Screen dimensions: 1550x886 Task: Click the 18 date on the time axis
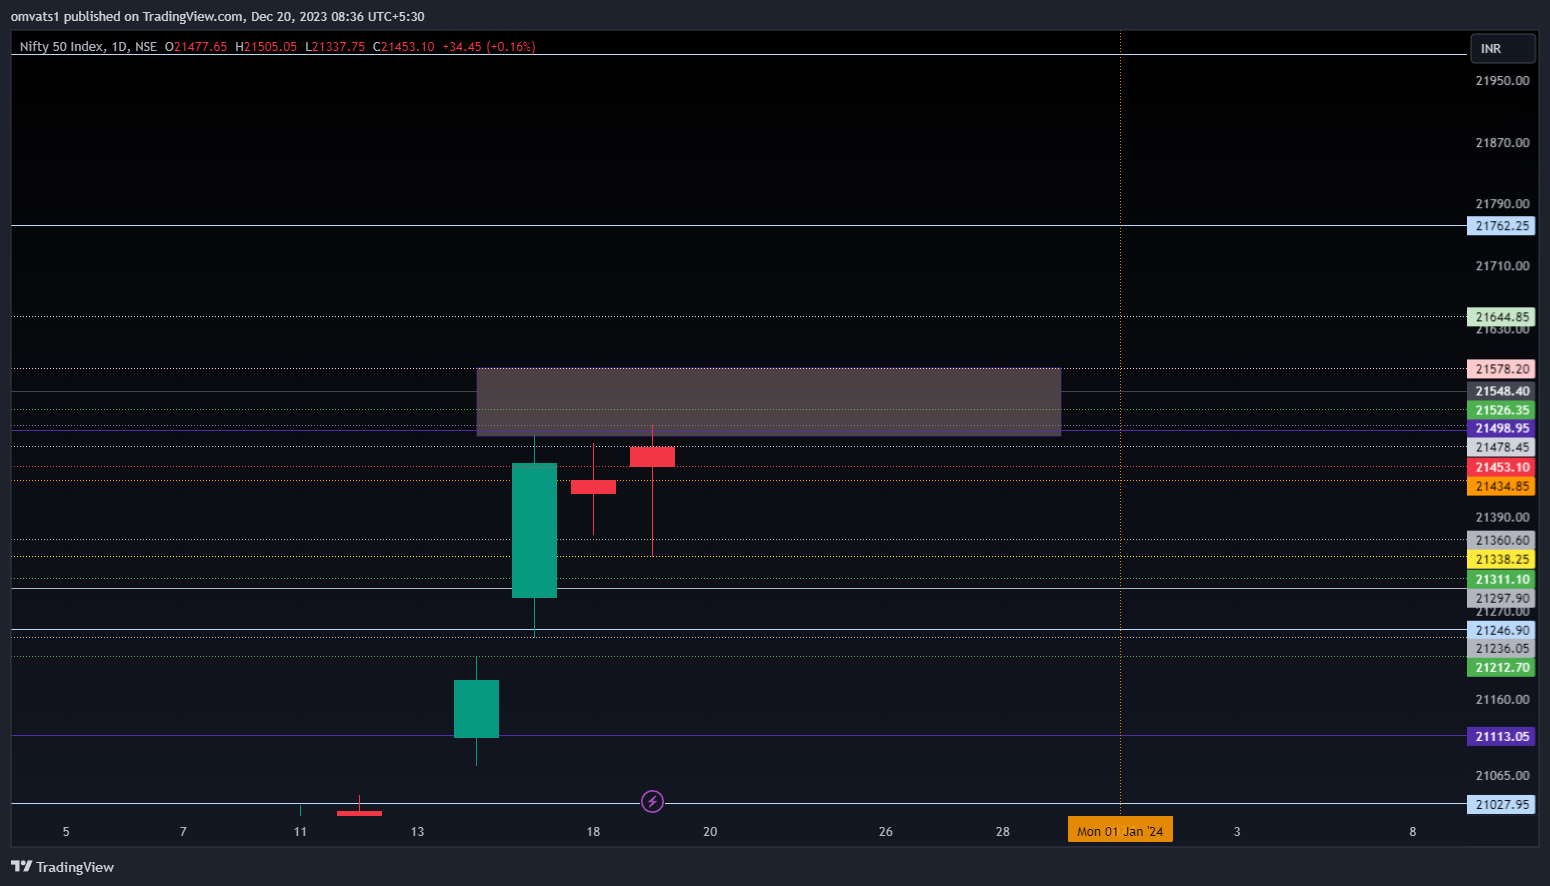(x=593, y=832)
